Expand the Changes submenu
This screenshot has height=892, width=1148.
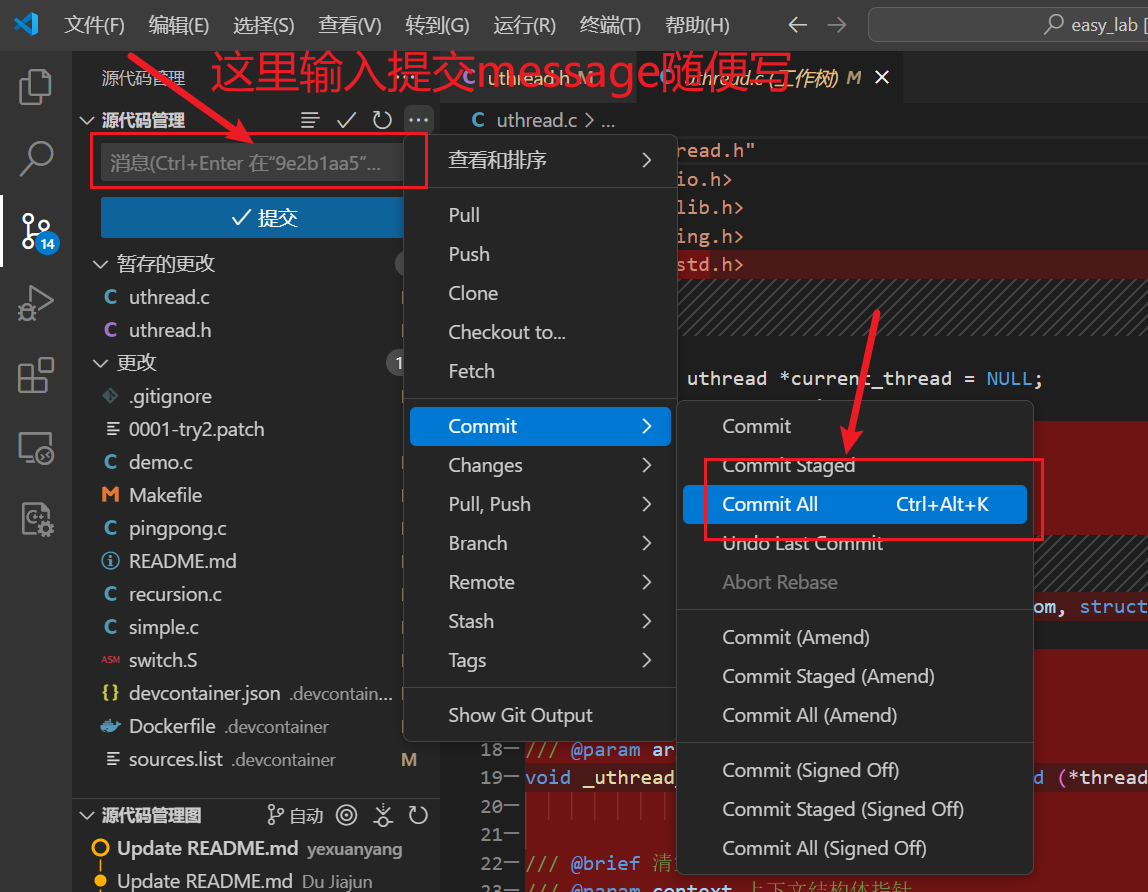pos(540,465)
